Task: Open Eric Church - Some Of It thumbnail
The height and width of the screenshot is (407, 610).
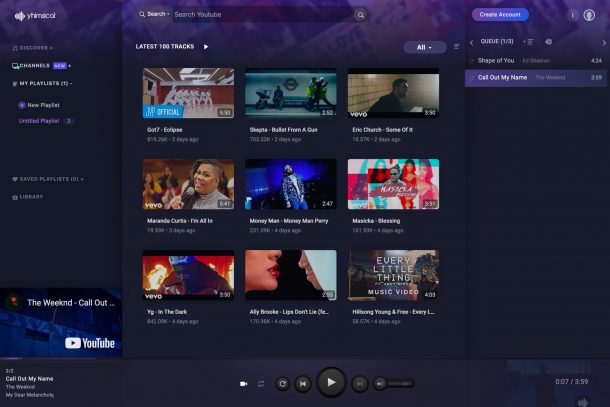Action: click(393, 93)
